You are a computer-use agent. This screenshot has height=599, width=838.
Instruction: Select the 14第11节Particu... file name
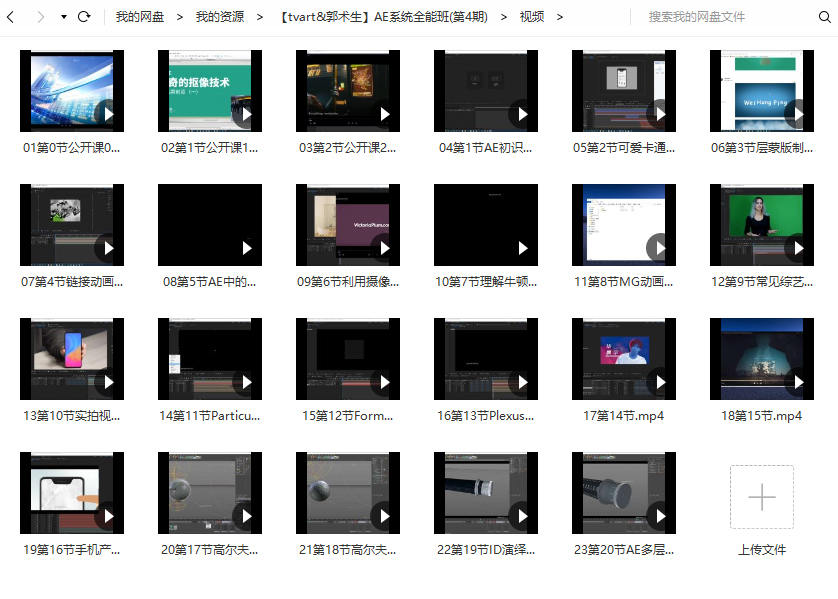point(209,415)
